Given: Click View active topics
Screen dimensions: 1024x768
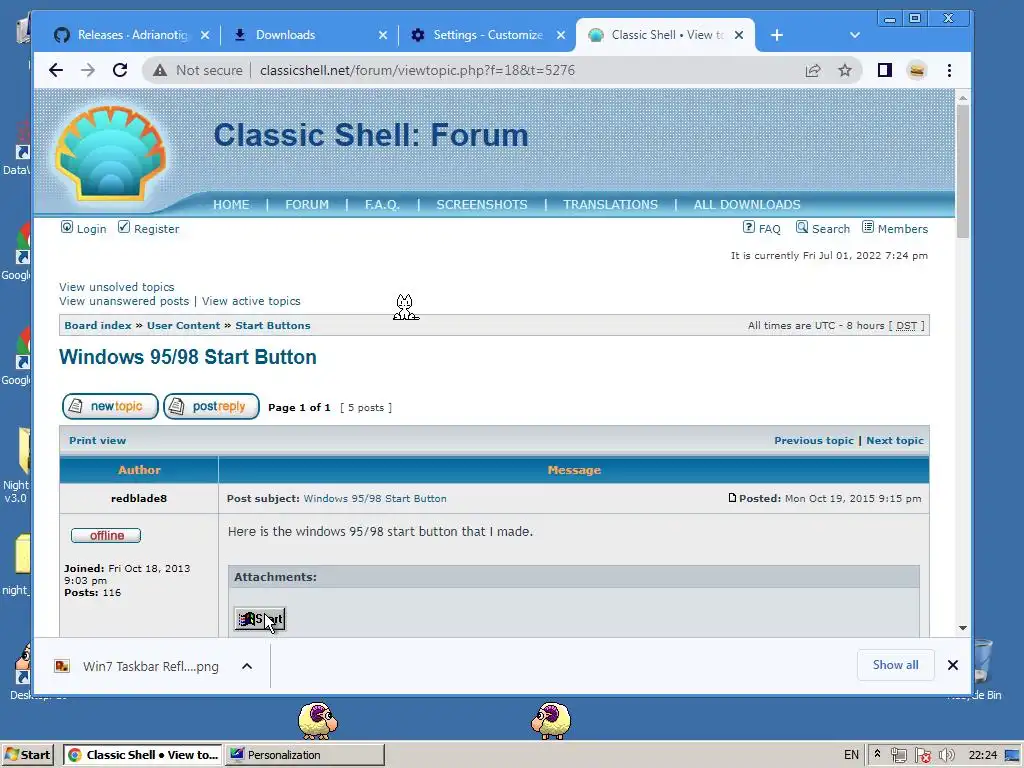Looking at the screenshot, I should coord(251,301).
